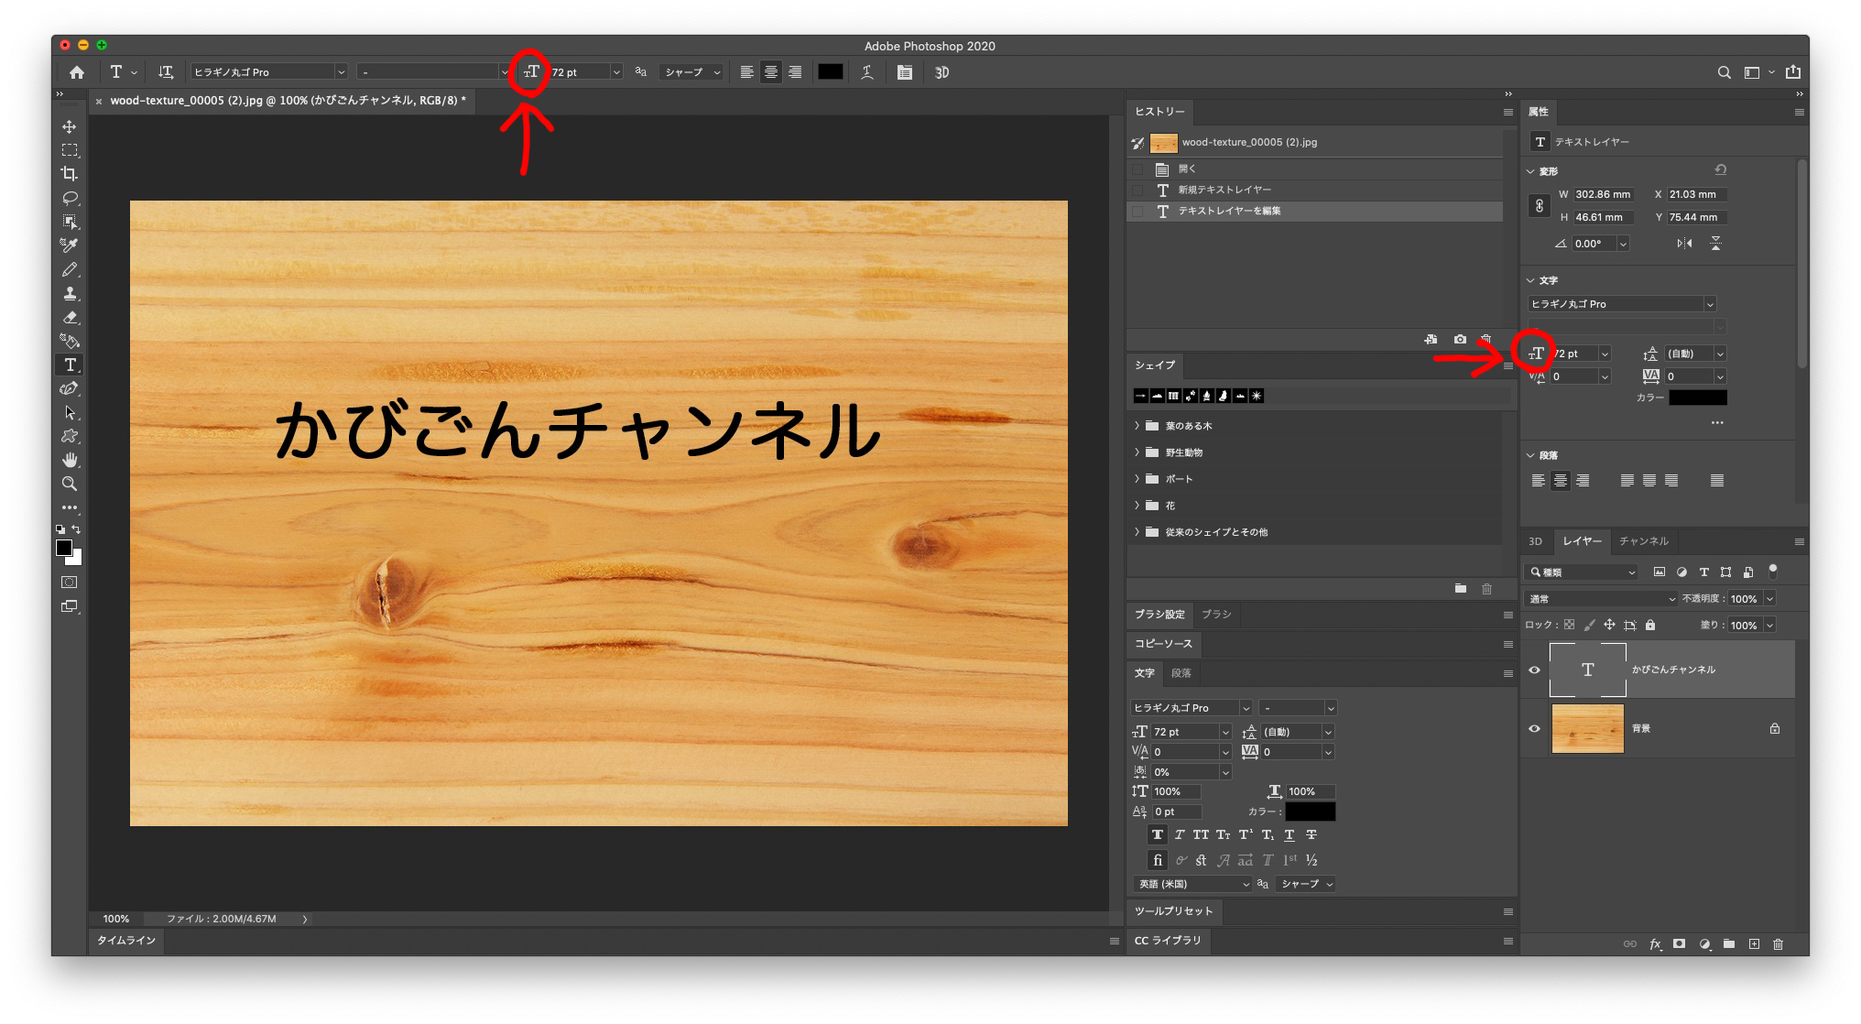Expand the 野生動物 shape group
The height and width of the screenshot is (1024, 1861).
[1137, 452]
